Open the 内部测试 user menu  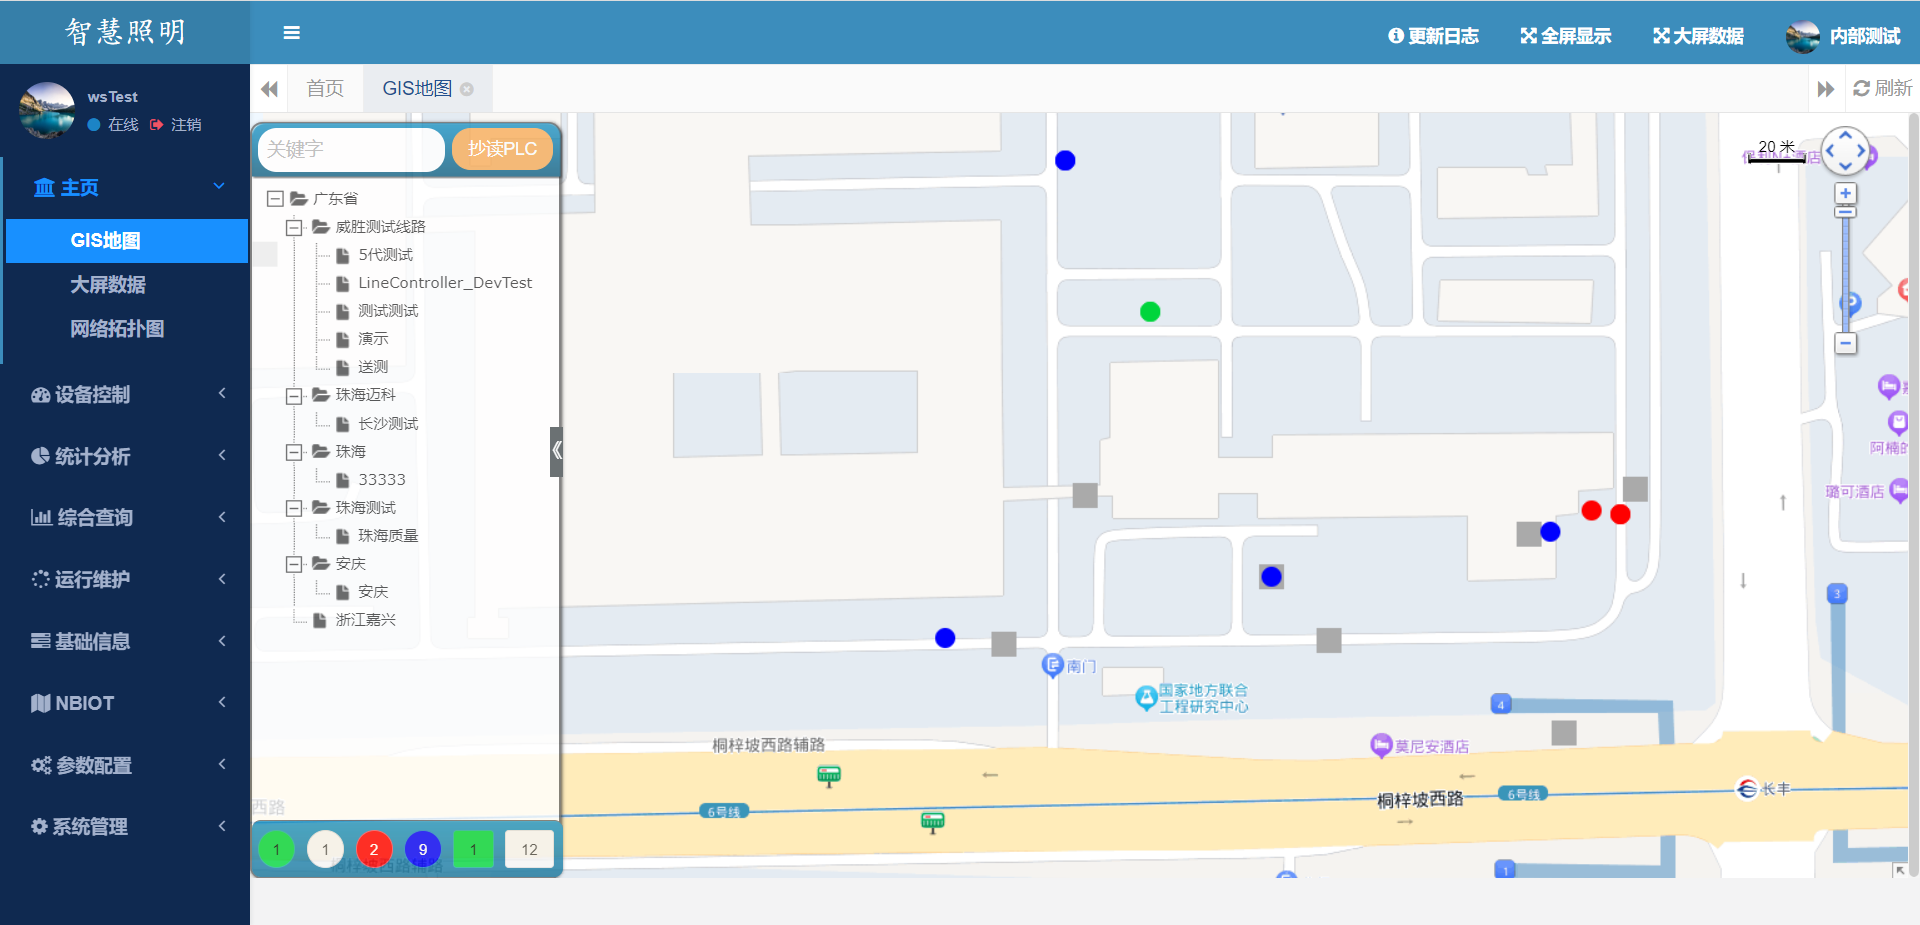[1843, 36]
